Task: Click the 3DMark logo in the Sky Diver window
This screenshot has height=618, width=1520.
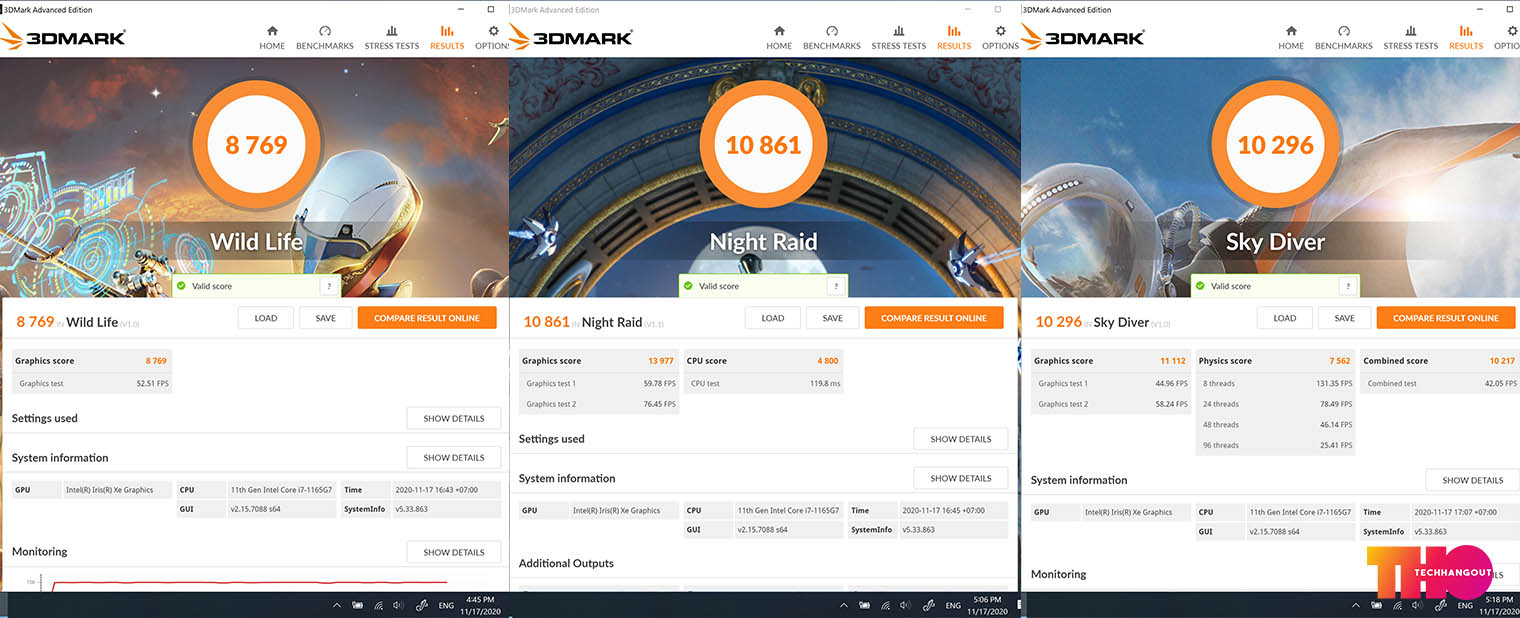Action: (x=1082, y=37)
